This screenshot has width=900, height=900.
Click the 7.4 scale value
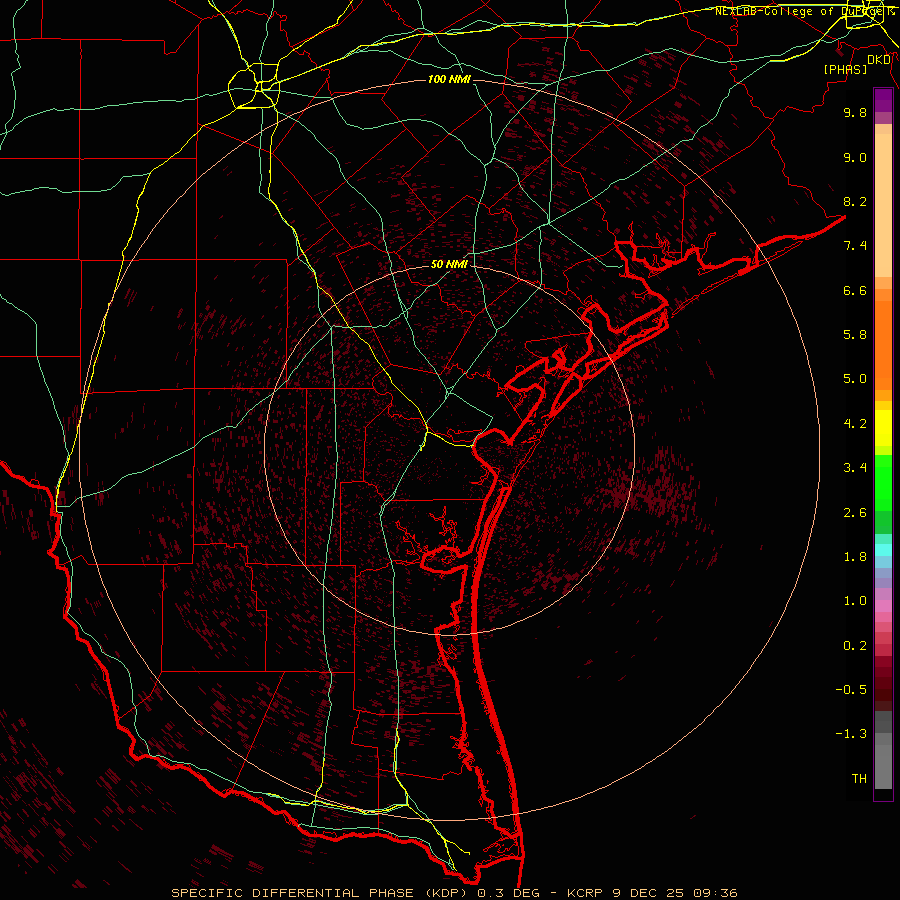855,246
